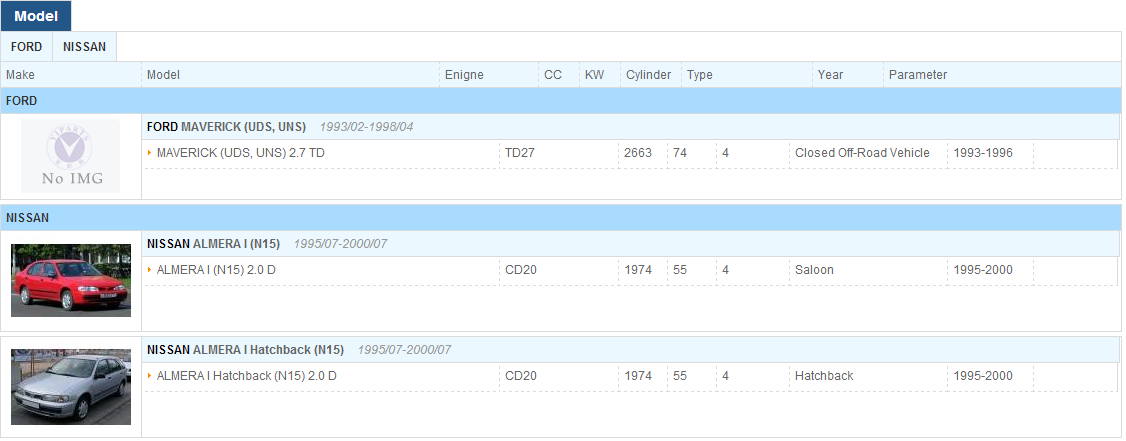Click the NISSAN group header bar
The width and height of the screenshot is (1126, 441).
pos(561,218)
